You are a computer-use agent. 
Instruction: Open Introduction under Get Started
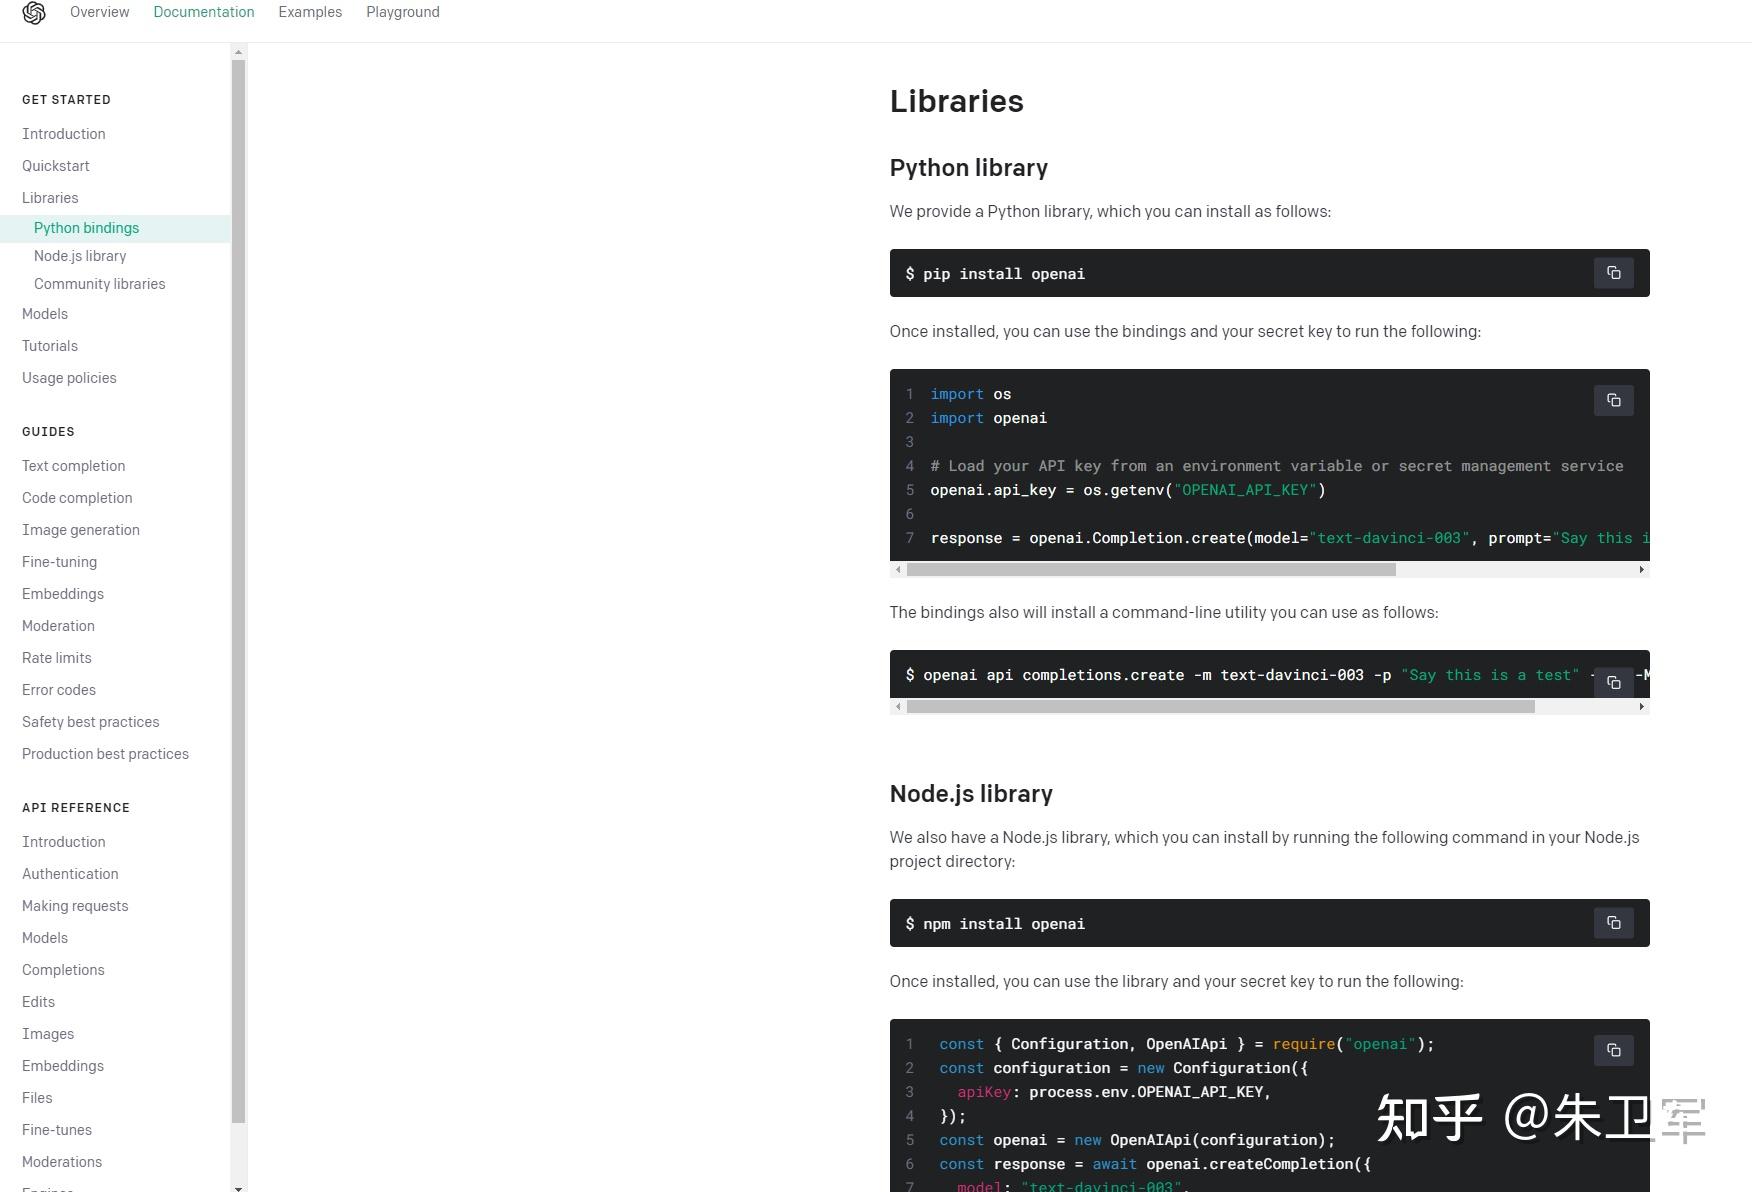[64, 134]
